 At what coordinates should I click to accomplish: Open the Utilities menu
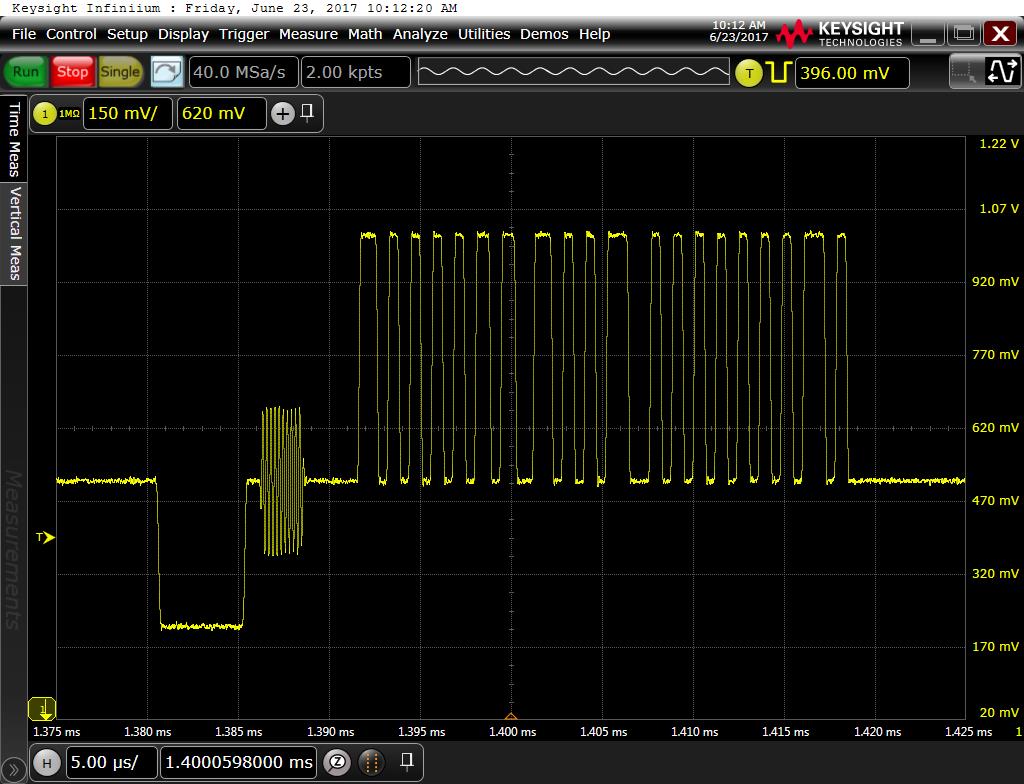tap(484, 34)
